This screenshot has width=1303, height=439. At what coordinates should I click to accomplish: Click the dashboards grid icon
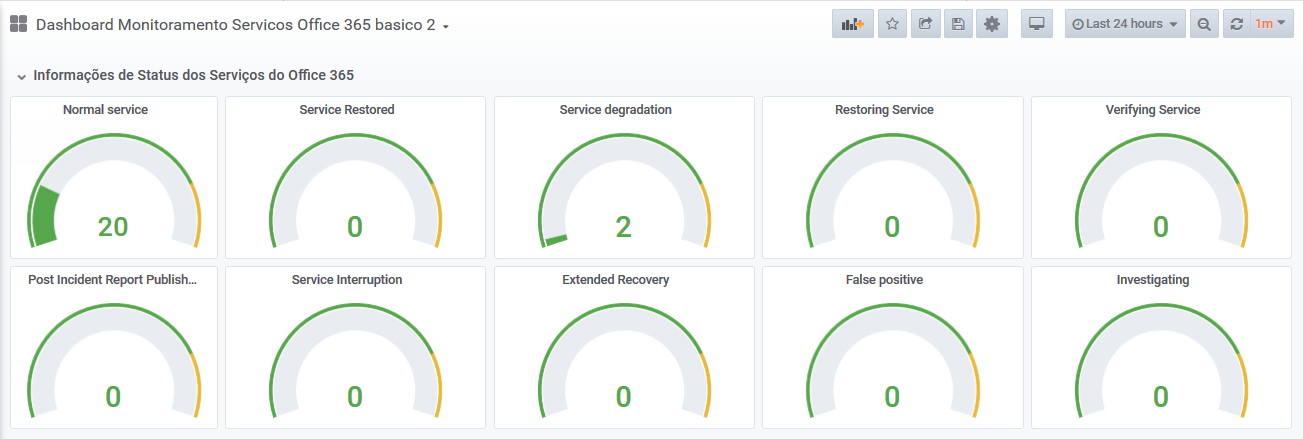point(18,24)
